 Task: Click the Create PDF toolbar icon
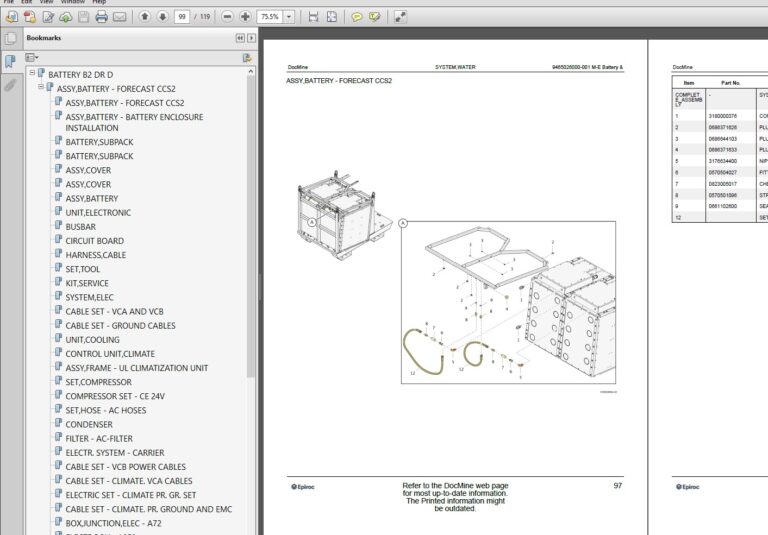click(29, 17)
